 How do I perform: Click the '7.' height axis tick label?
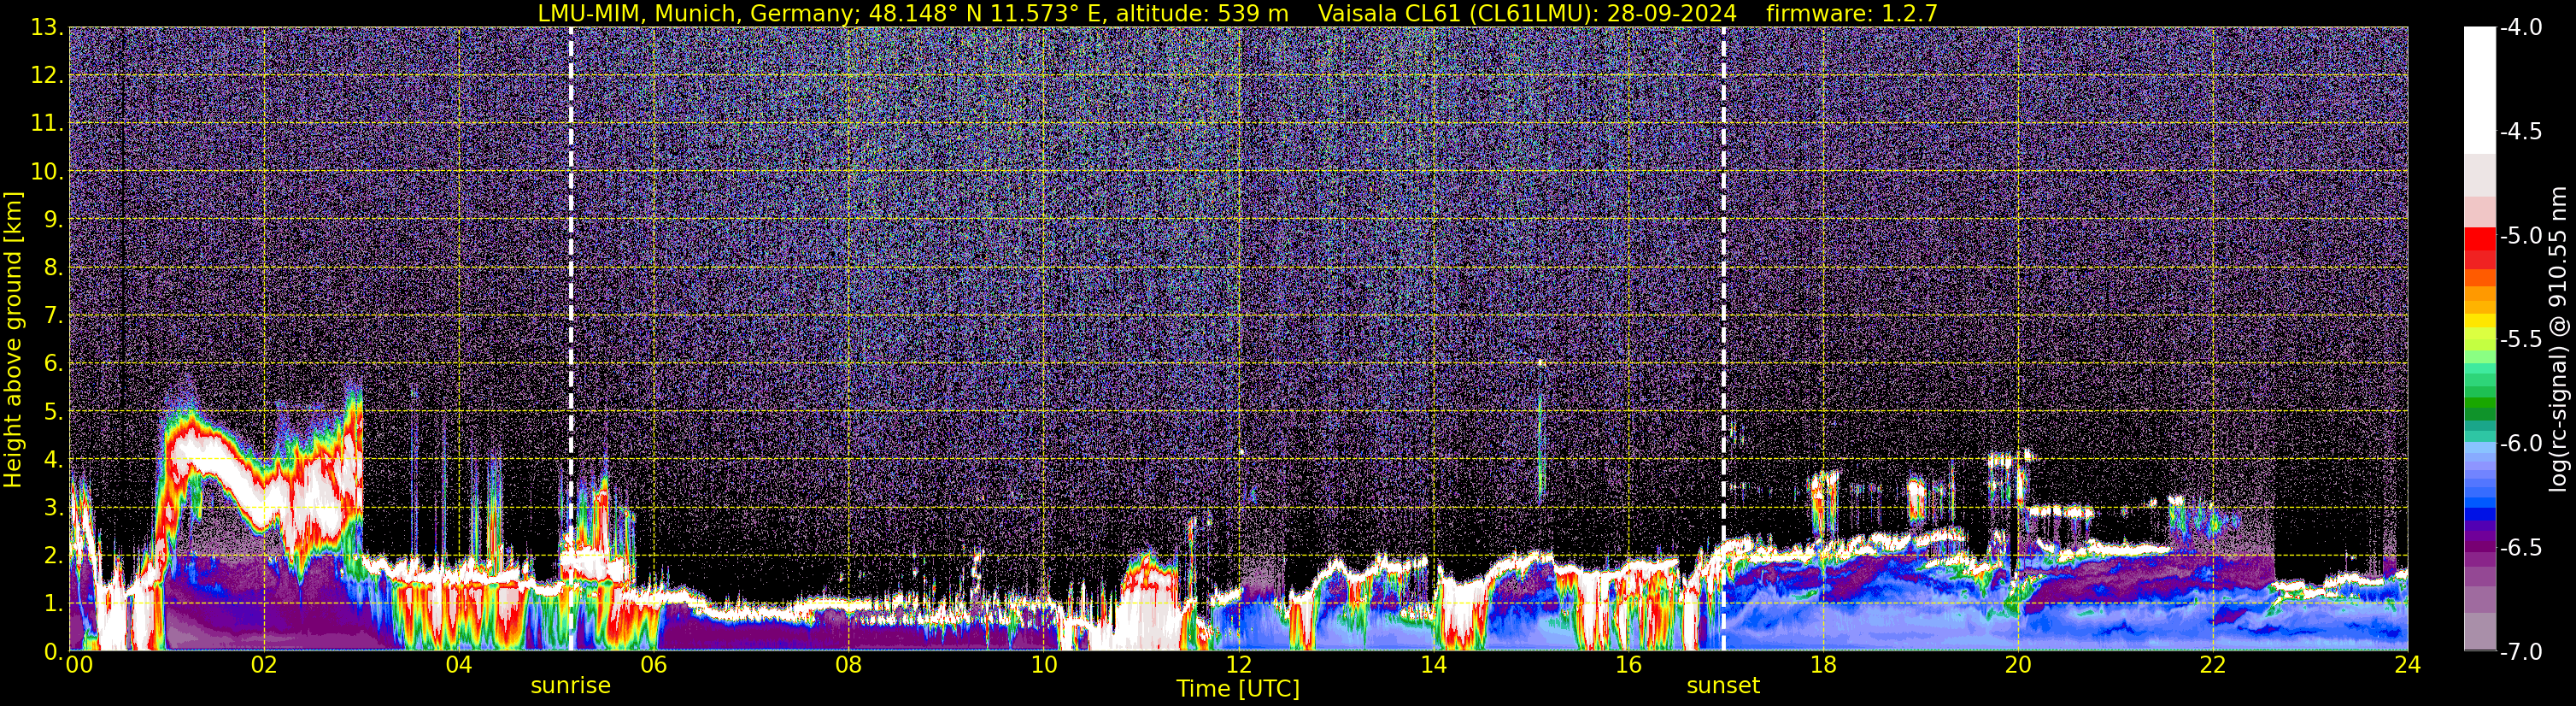point(53,315)
